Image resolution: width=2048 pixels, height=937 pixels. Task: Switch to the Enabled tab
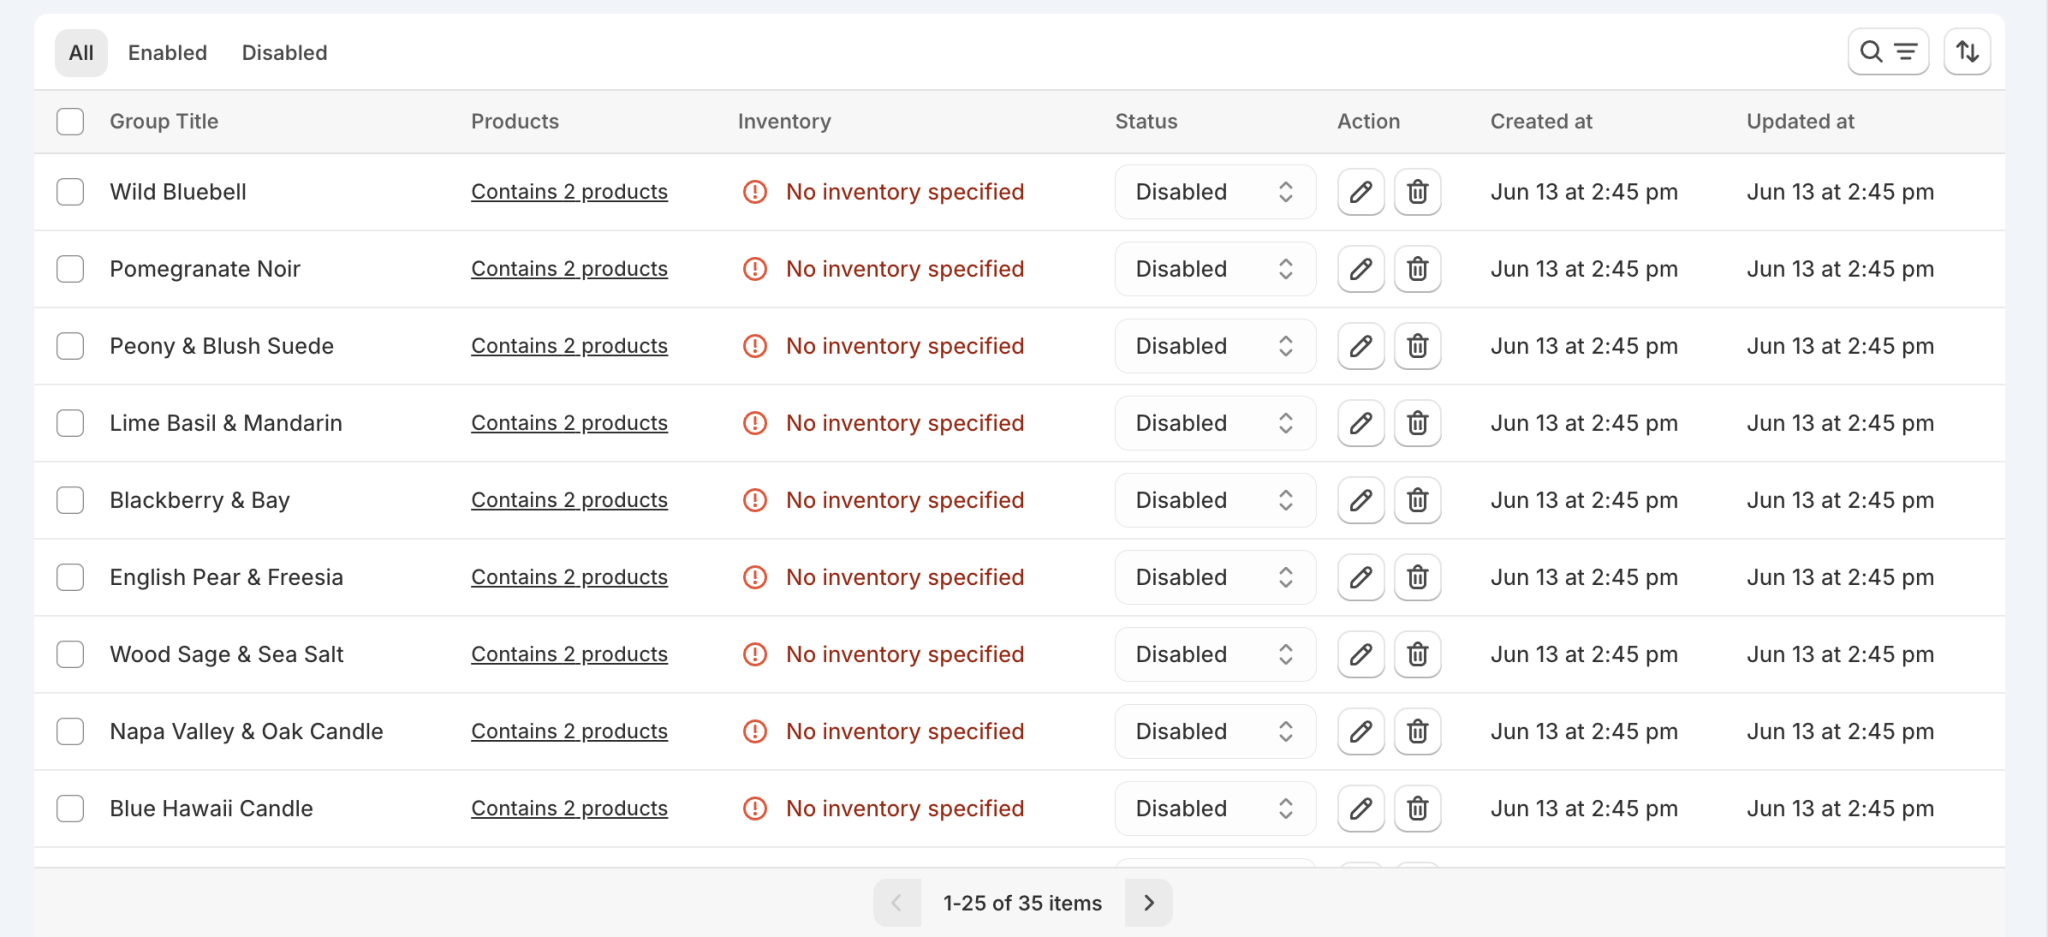click(167, 52)
